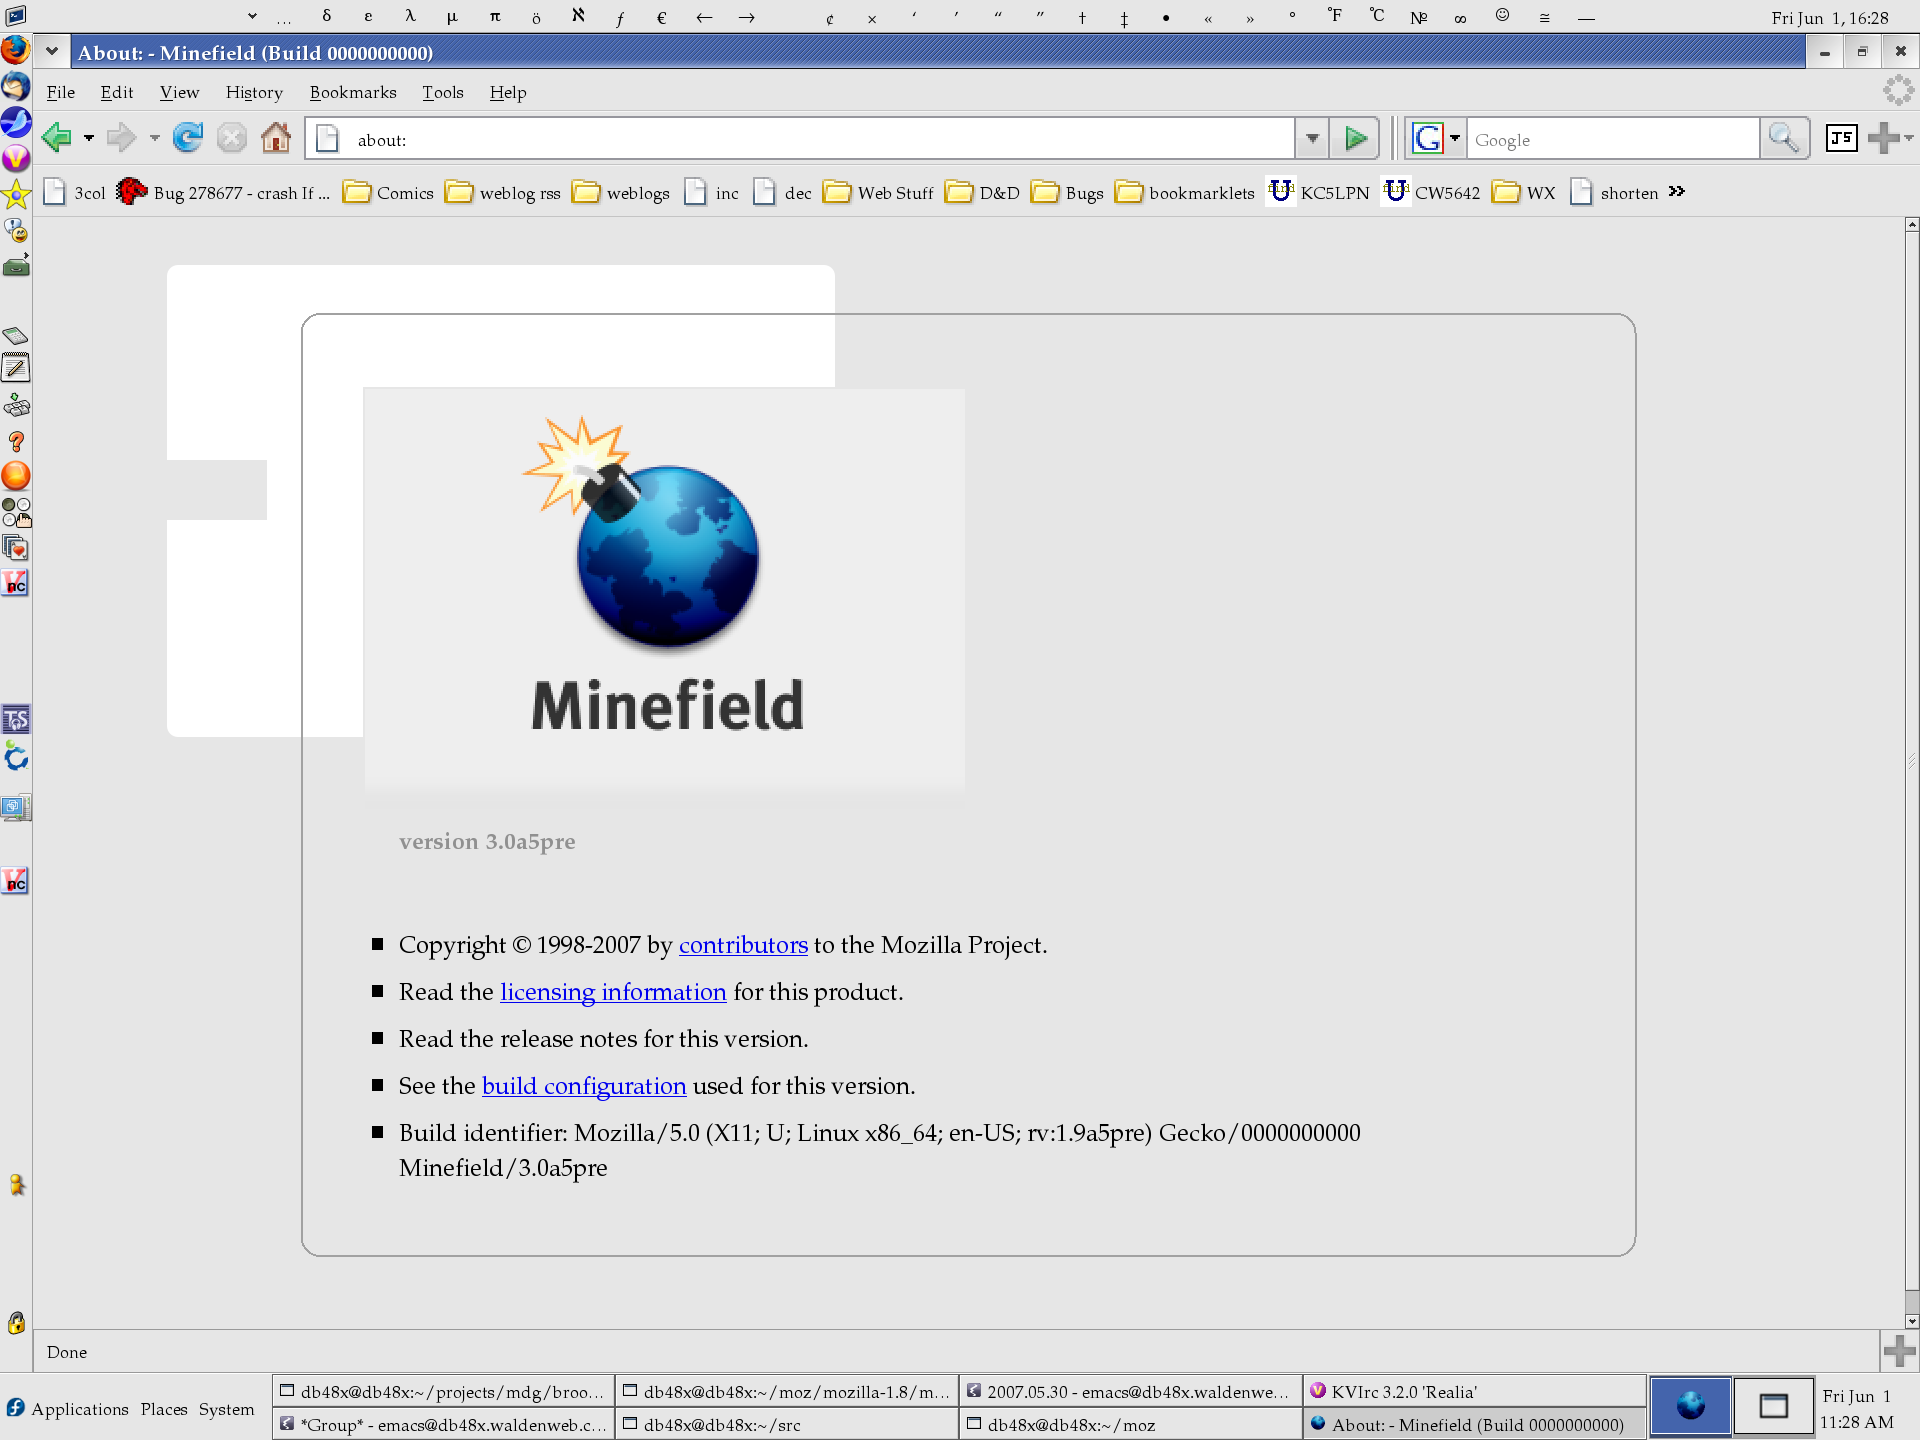Open the Bug 278677 bookmark
The image size is (1920, 1440).
tap(223, 192)
